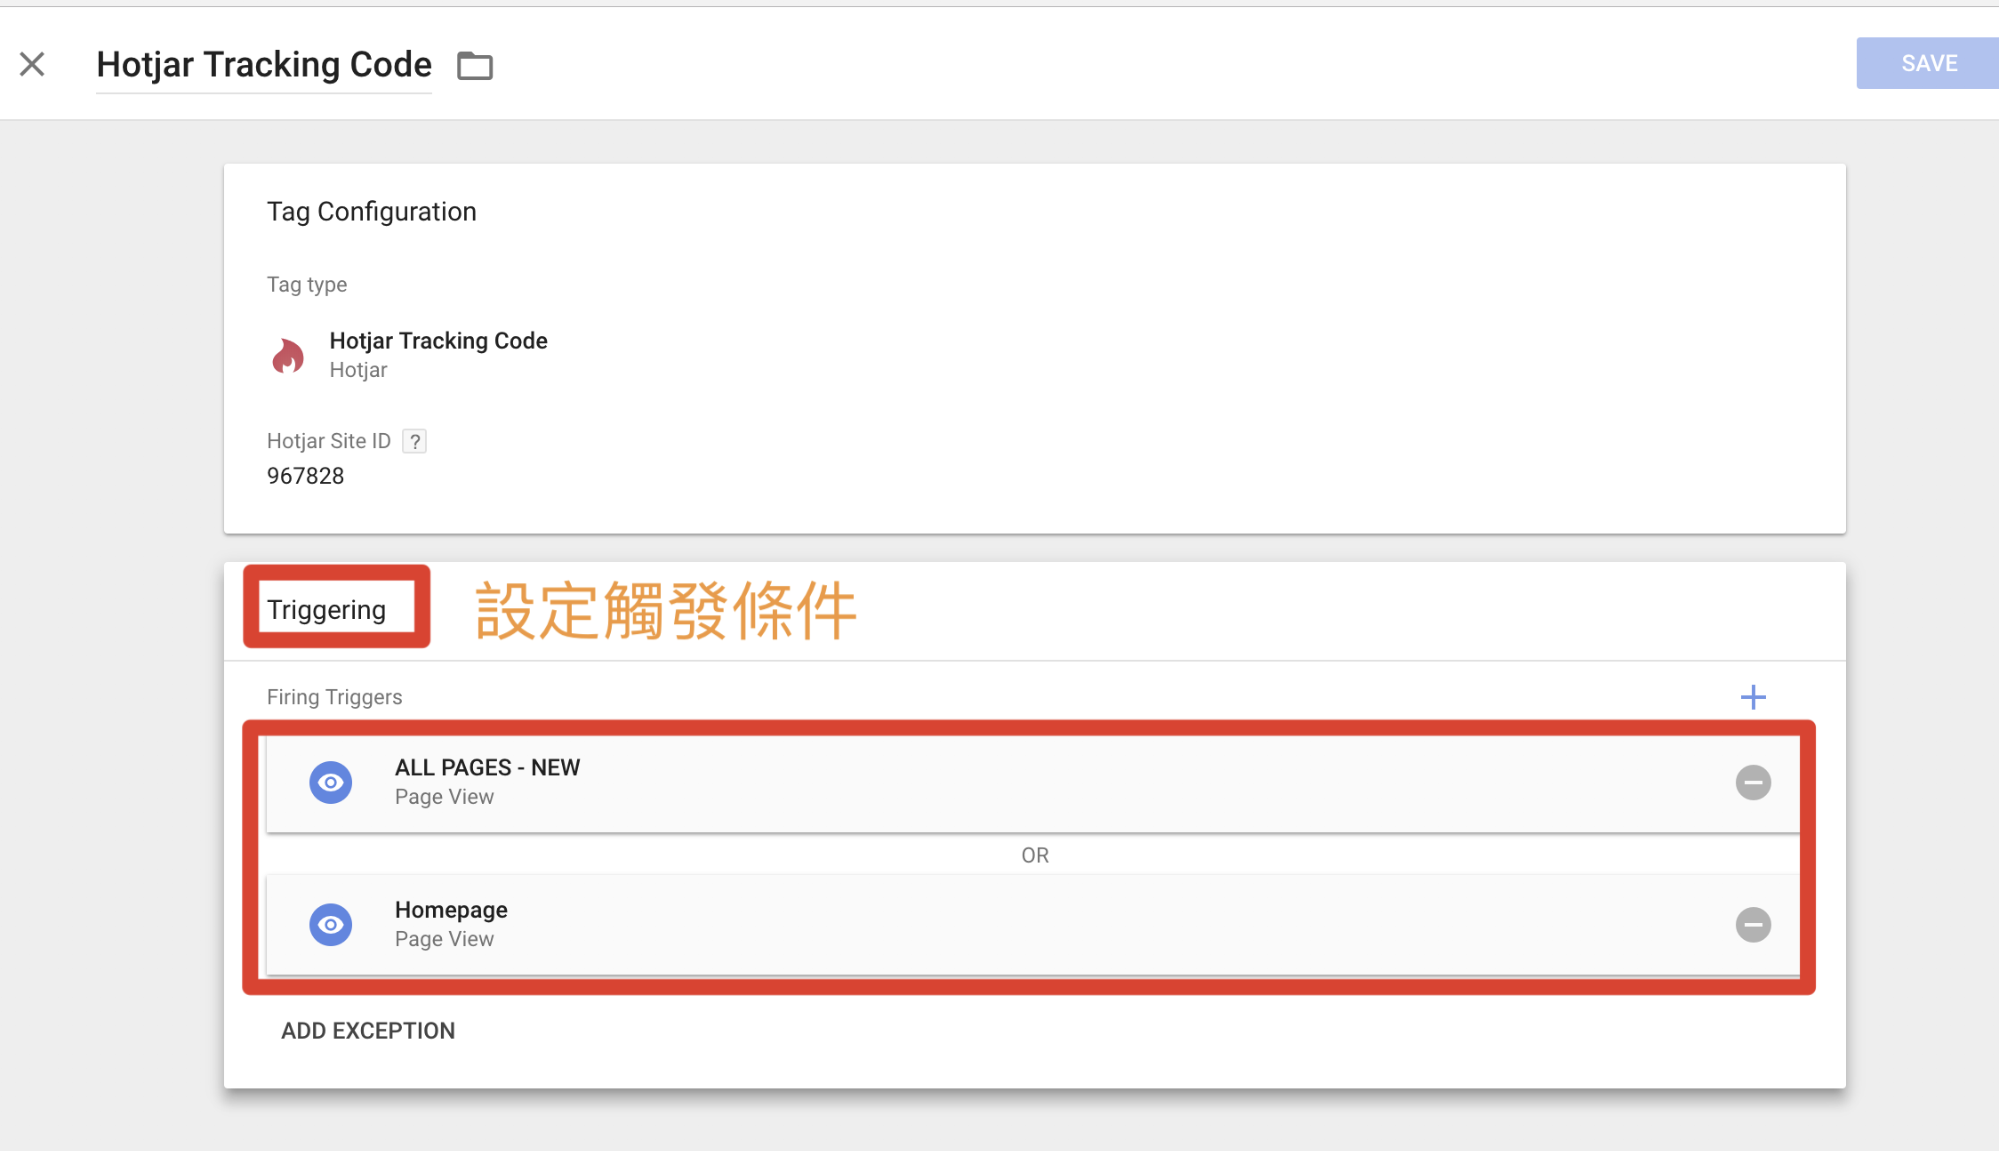Click the Firing Triggers label
Screen dimensions: 1999x1151
coord(334,697)
